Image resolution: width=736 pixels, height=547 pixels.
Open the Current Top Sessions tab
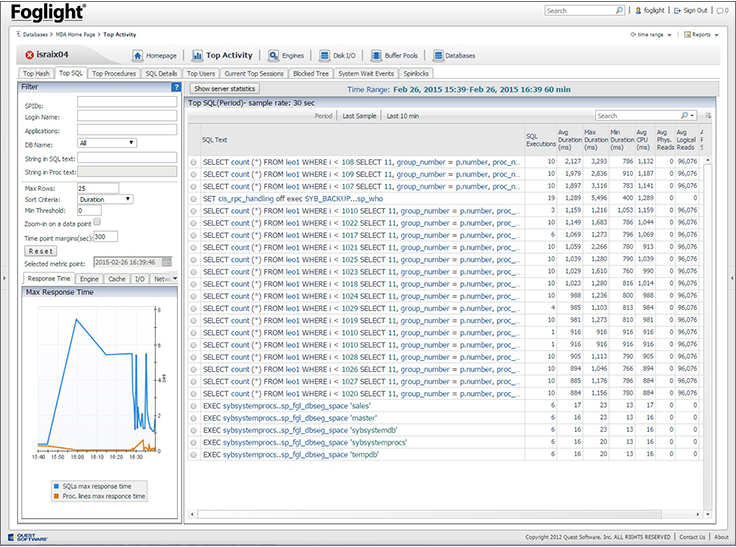[x=253, y=73]
